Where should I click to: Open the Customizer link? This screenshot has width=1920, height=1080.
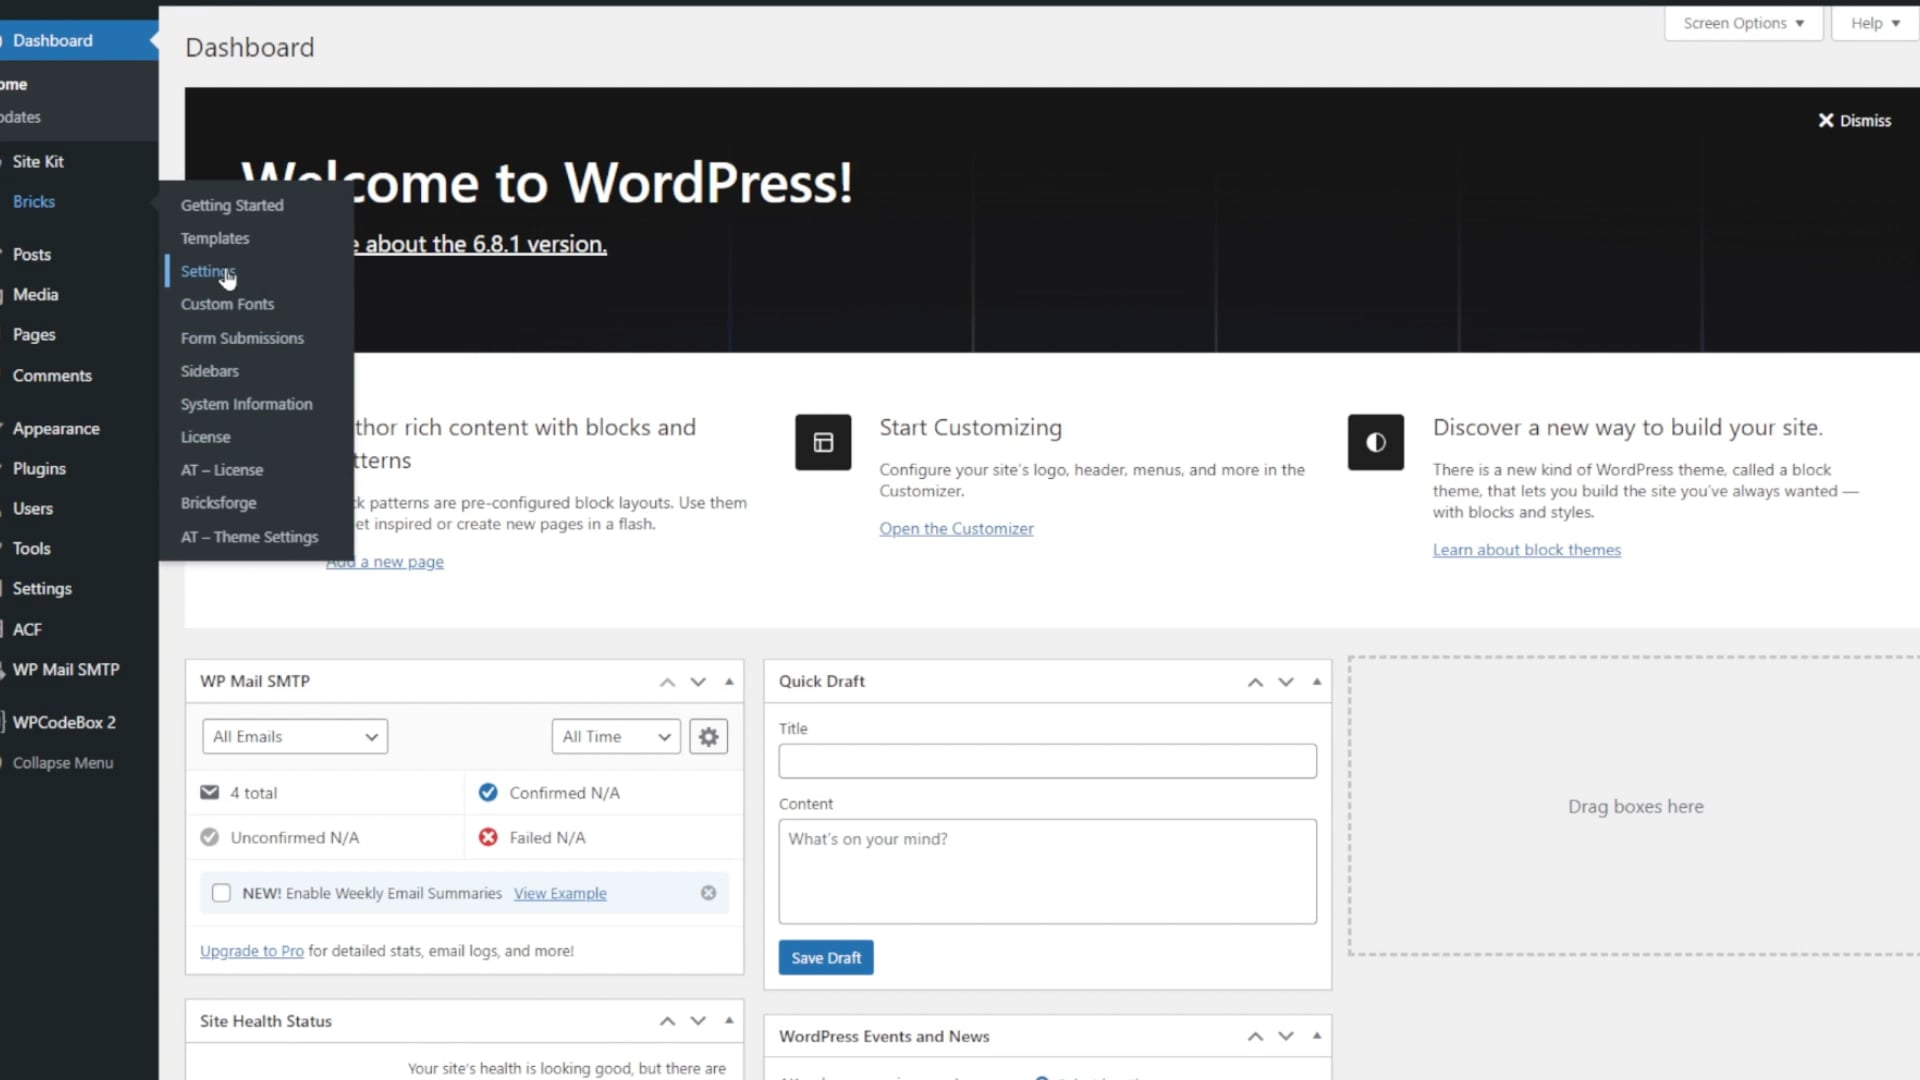click(x=956, y=529)
